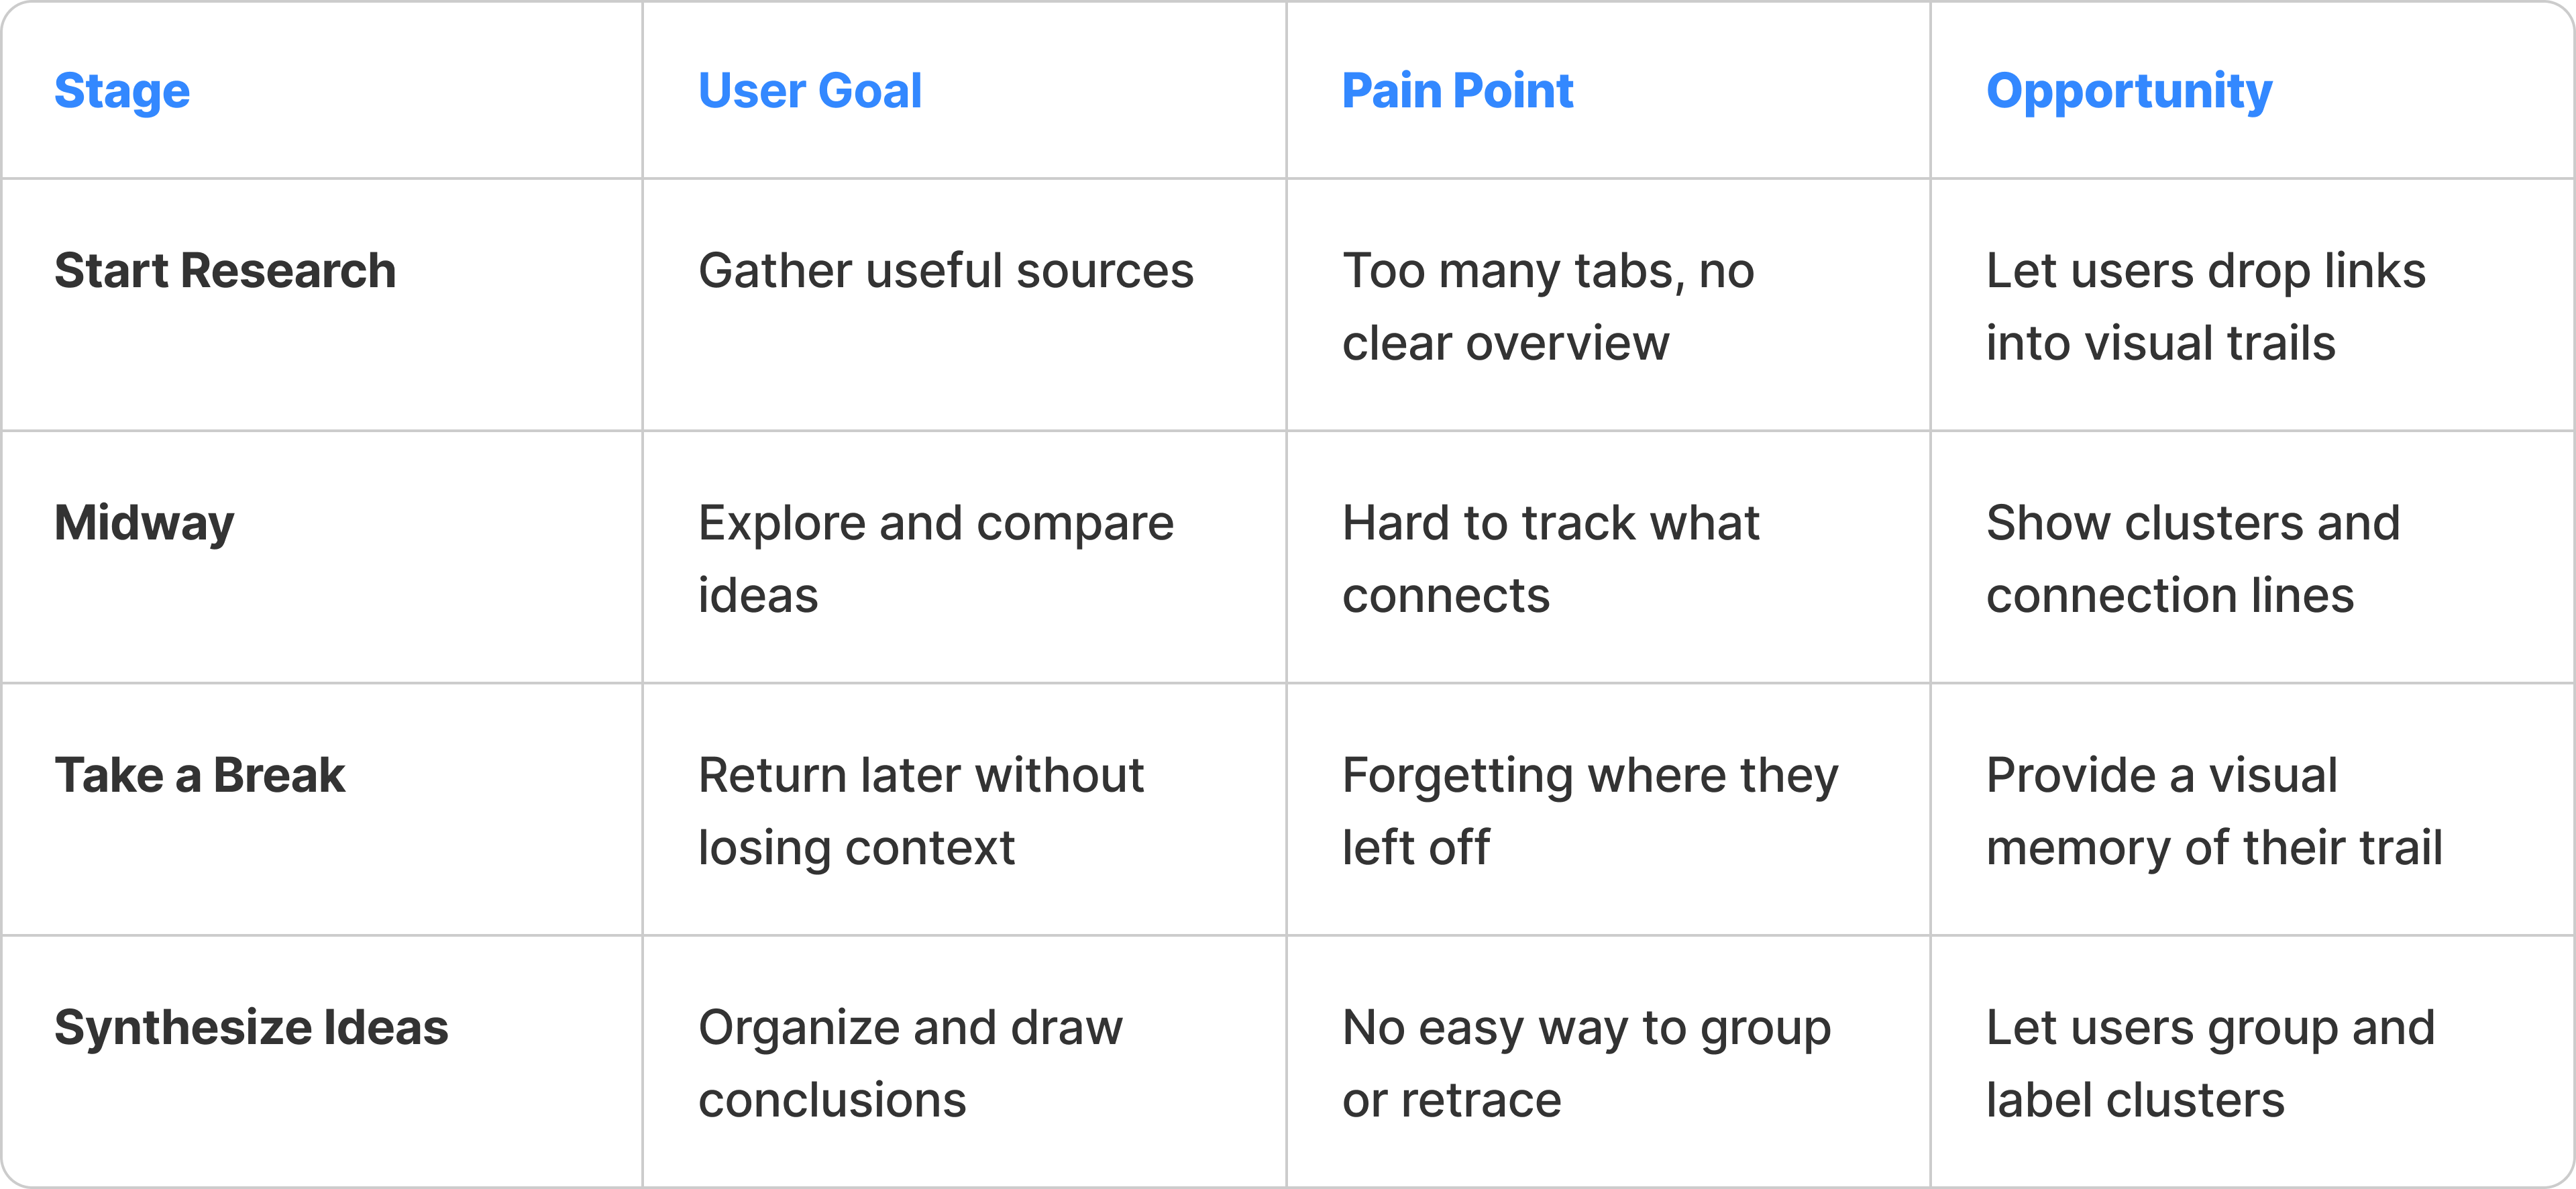Click the Stage column header
The image size is (2576, 1189).
pyautogui.click(x=122, y=91)
